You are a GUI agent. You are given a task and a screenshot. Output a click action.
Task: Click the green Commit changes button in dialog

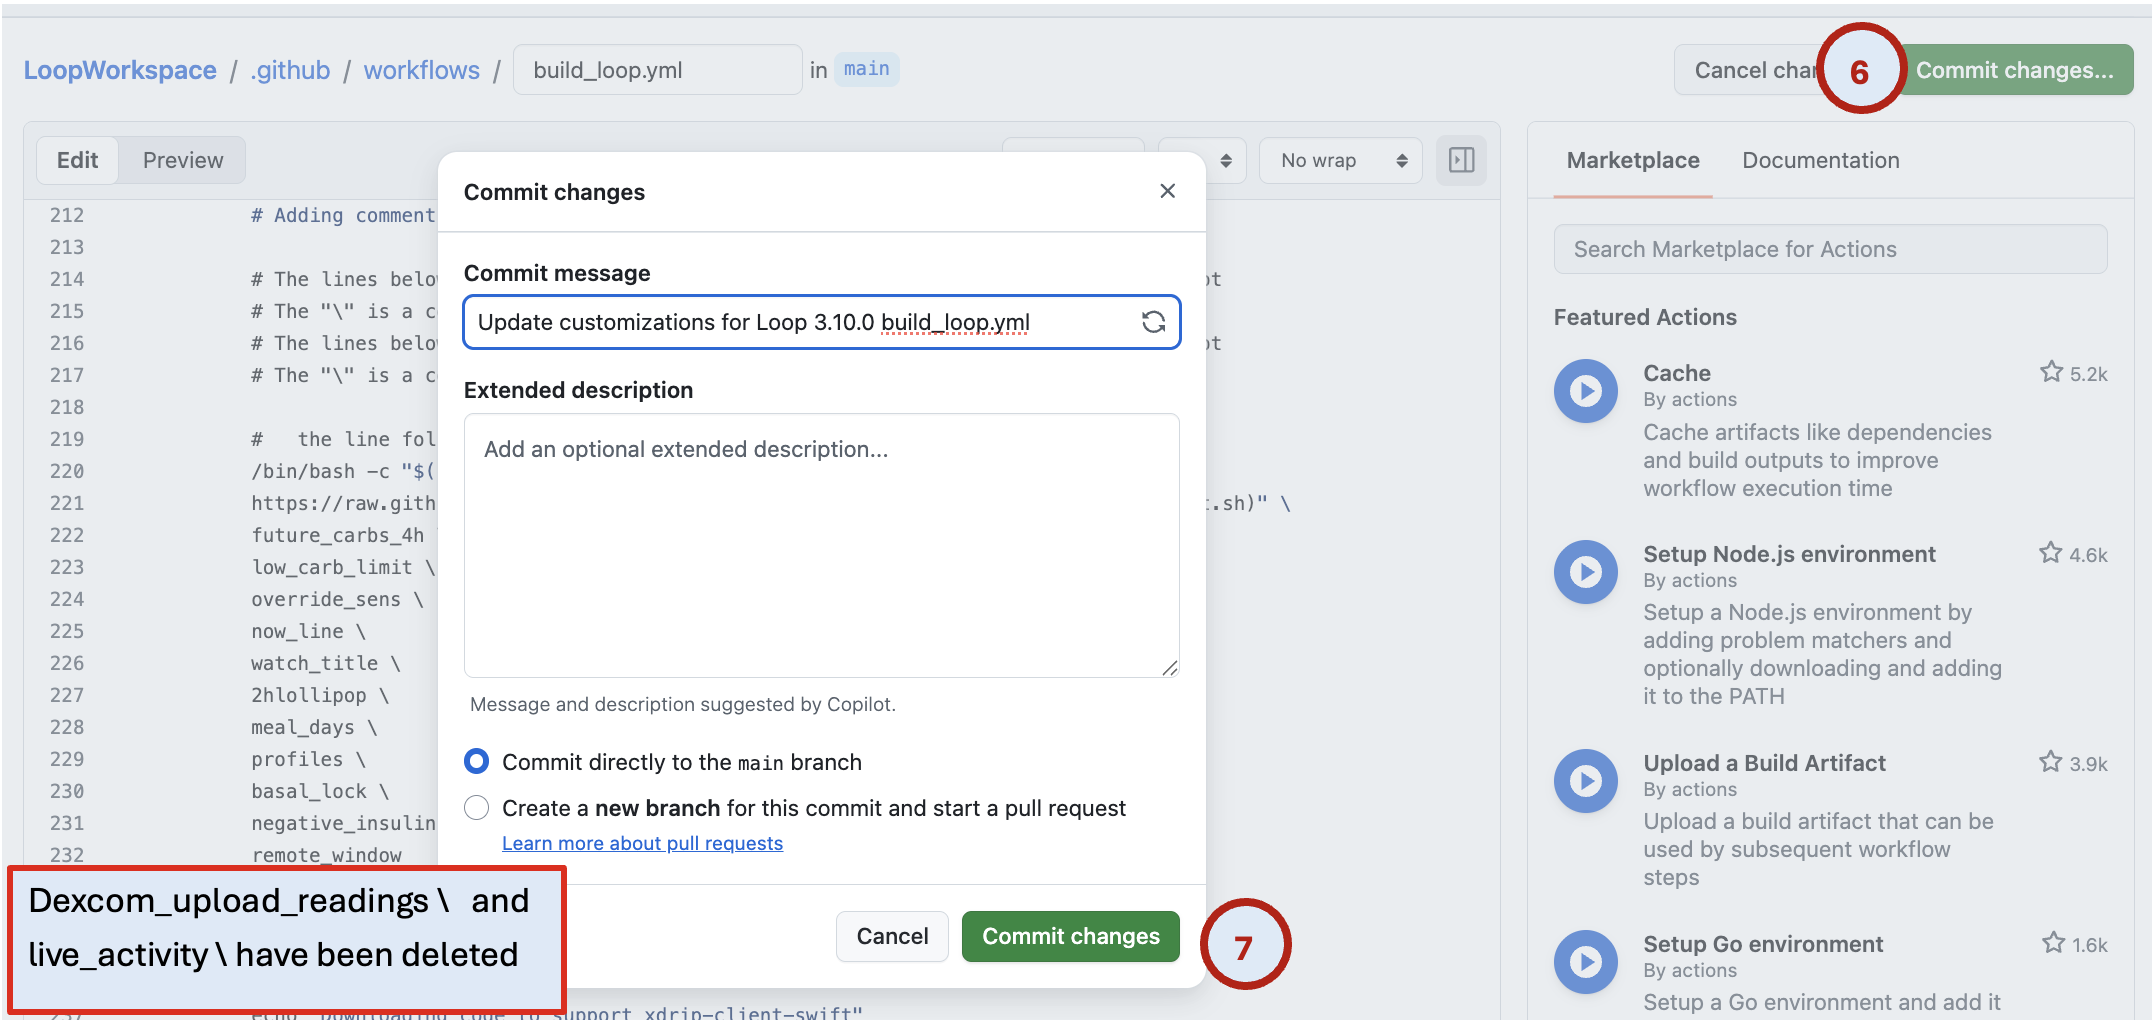[x=1070, y=936]
